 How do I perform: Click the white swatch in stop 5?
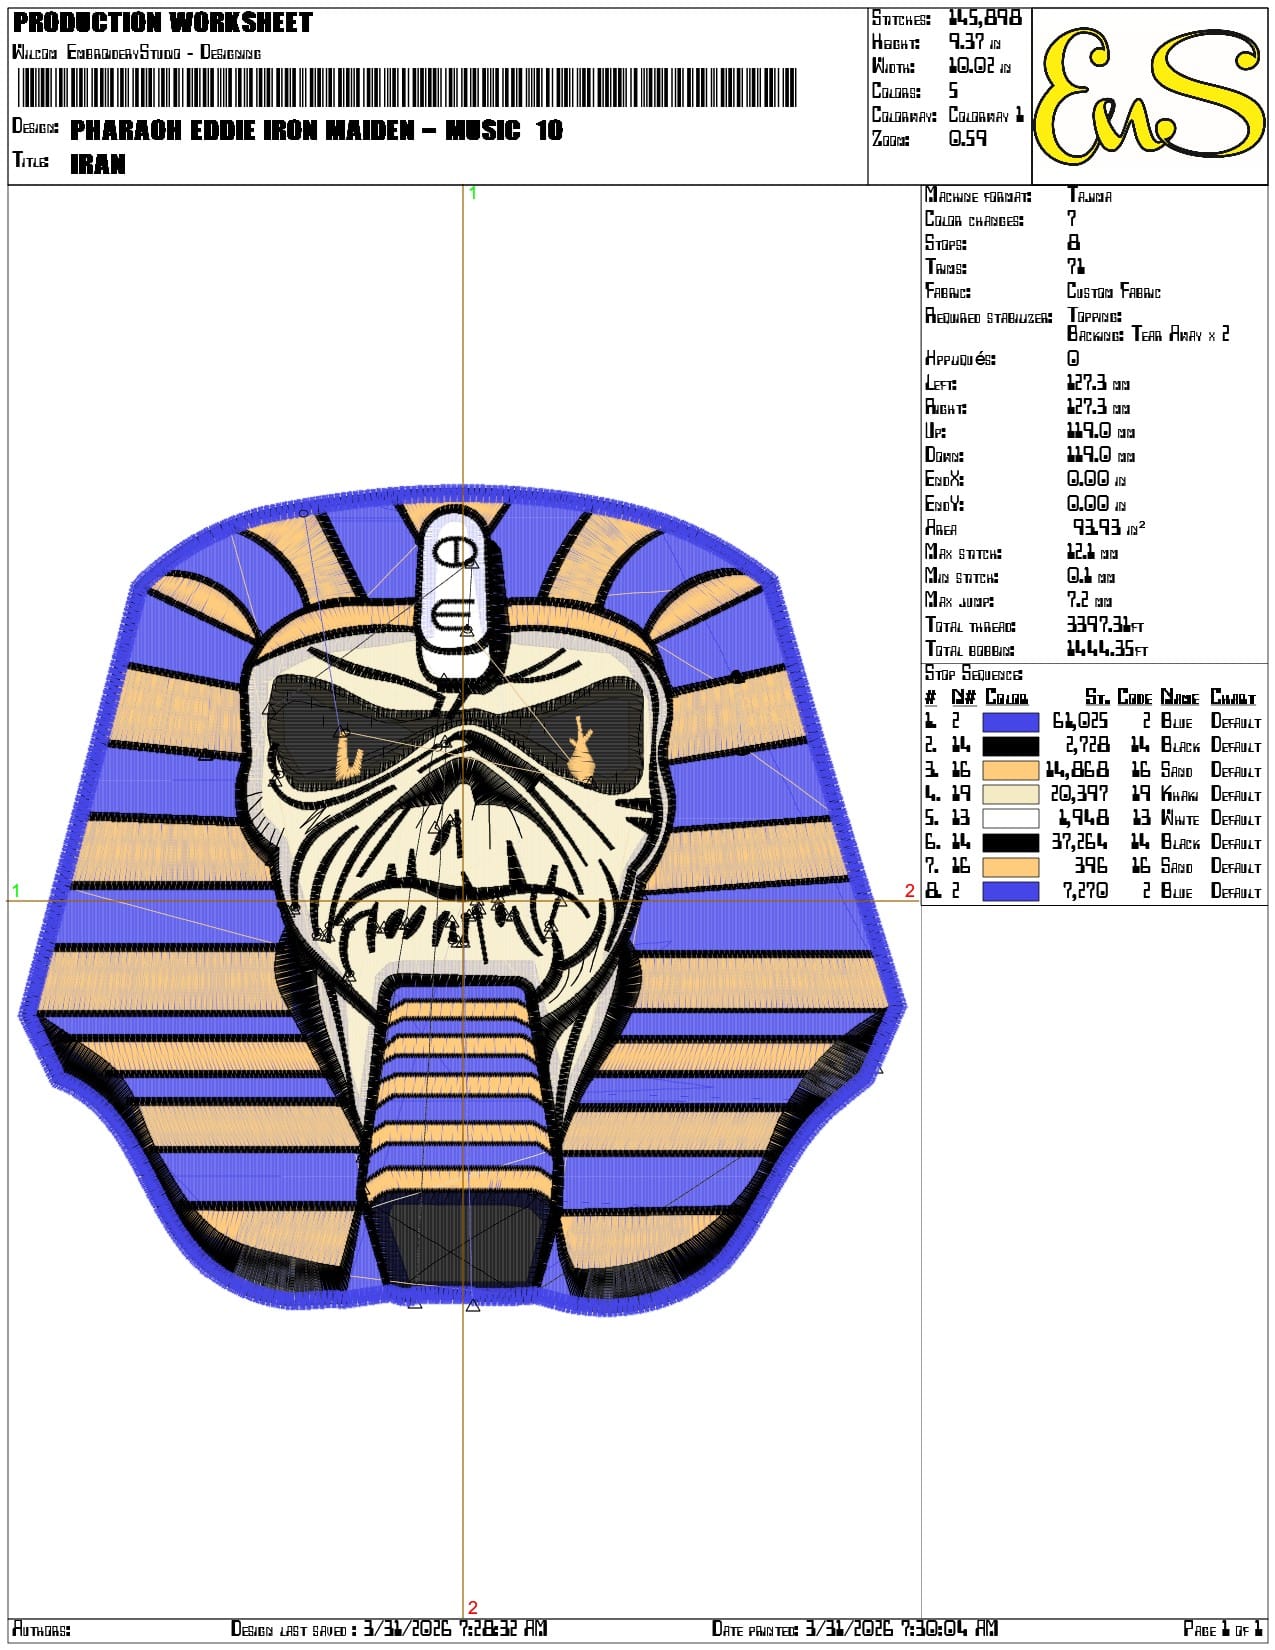point(1010,818)
